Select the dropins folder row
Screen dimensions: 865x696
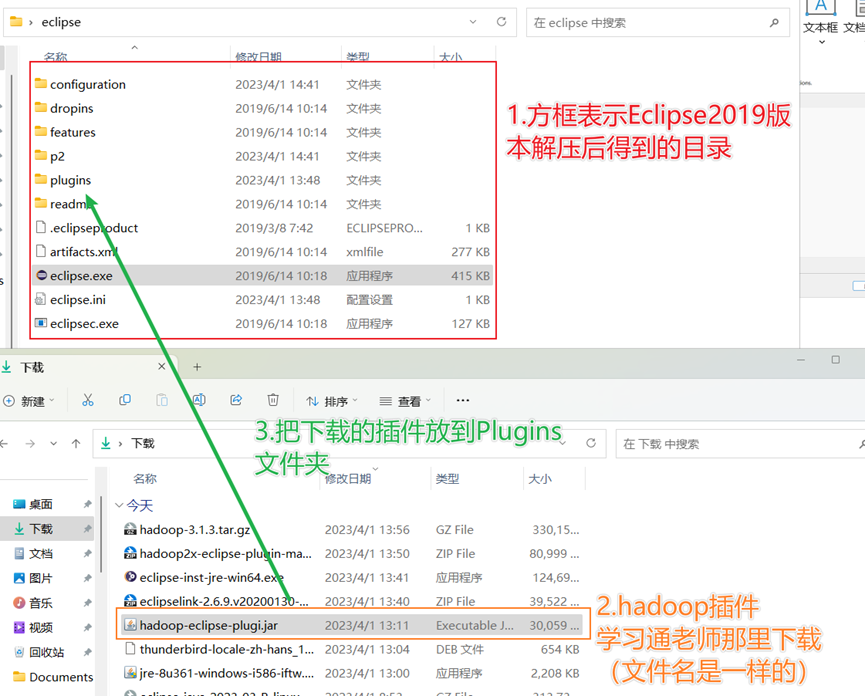tap(263, 108)
